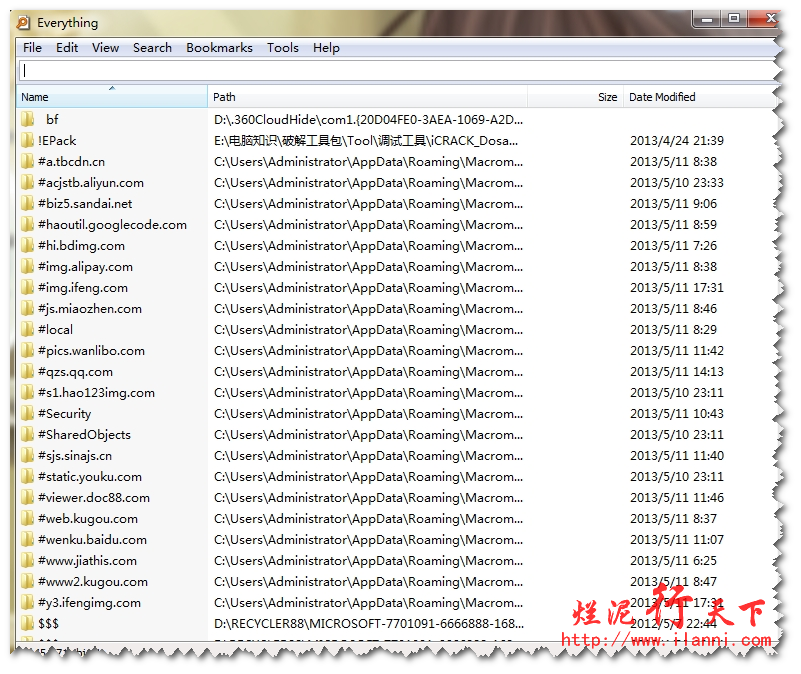The width and height of the screenshot is (801, 674).
Task: Open the Tools menu
Action: click(x=282, y=48)
